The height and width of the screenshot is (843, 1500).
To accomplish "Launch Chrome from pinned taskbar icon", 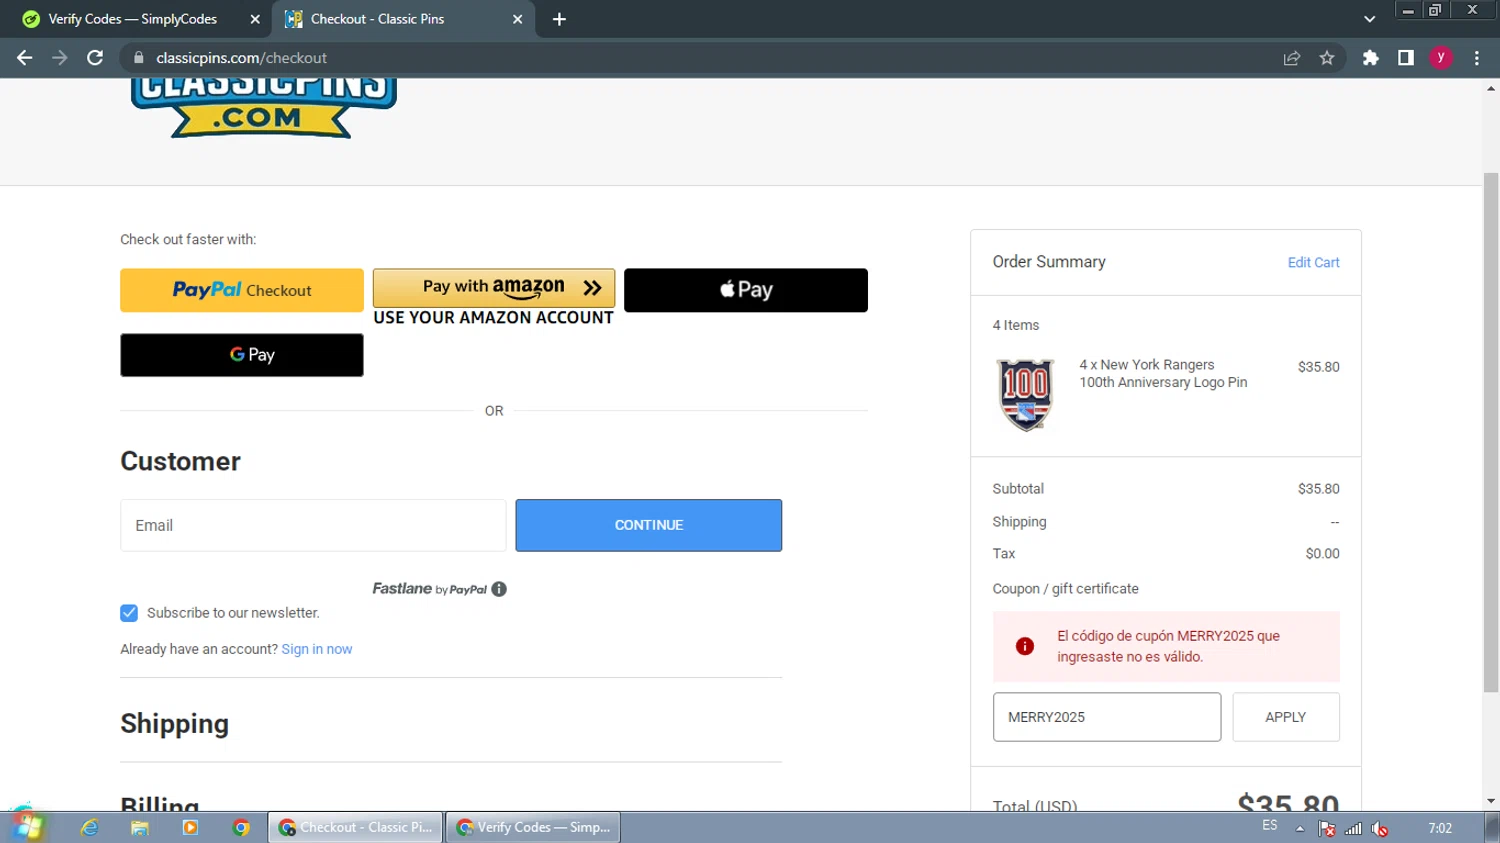I will coord(241,828).
